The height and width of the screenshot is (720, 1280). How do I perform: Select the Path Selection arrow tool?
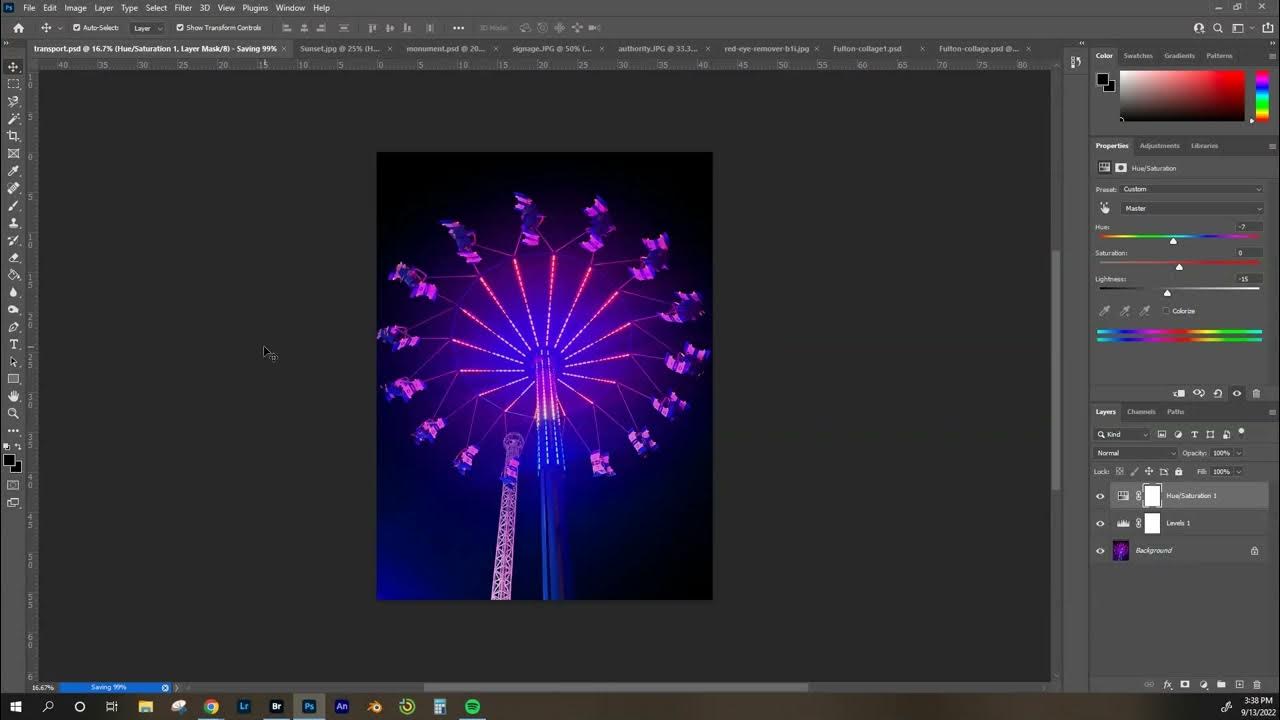click(x=13, y=362)
